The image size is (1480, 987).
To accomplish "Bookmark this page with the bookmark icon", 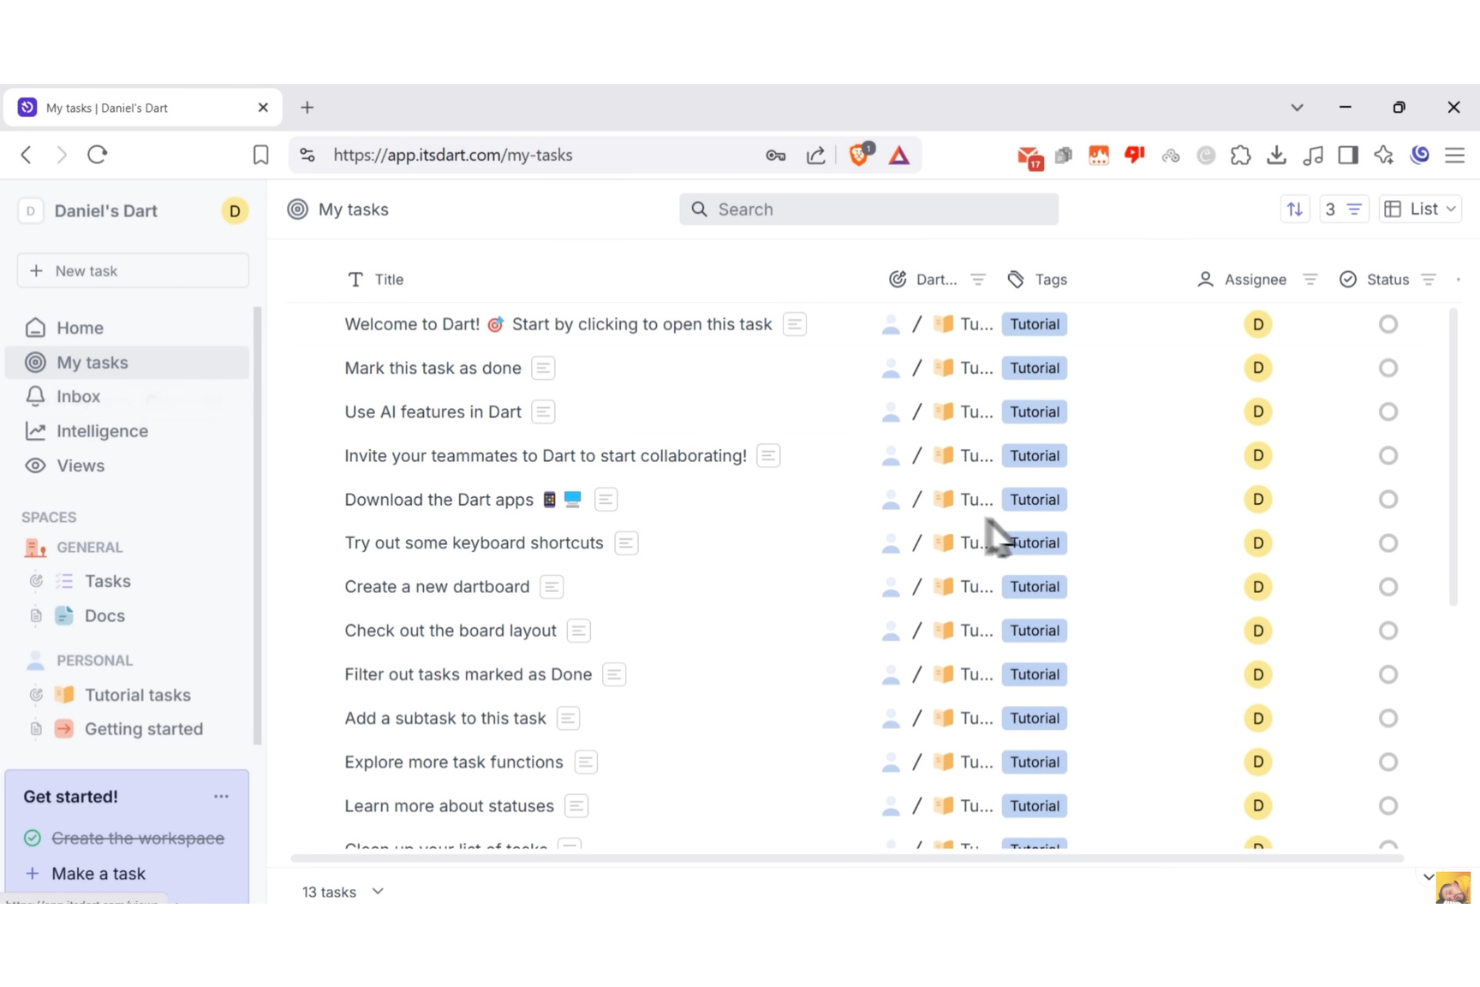I will pyautogui.click(x=261, y=155).
